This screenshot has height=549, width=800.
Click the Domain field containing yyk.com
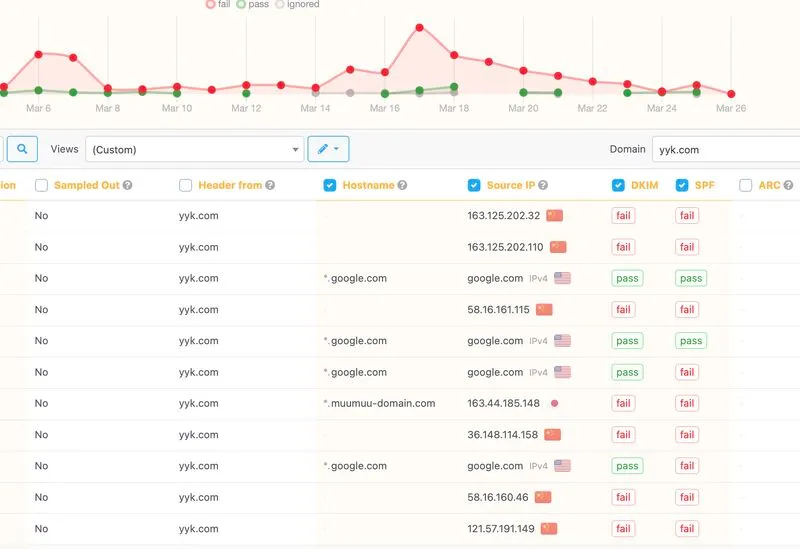[726, 149]
